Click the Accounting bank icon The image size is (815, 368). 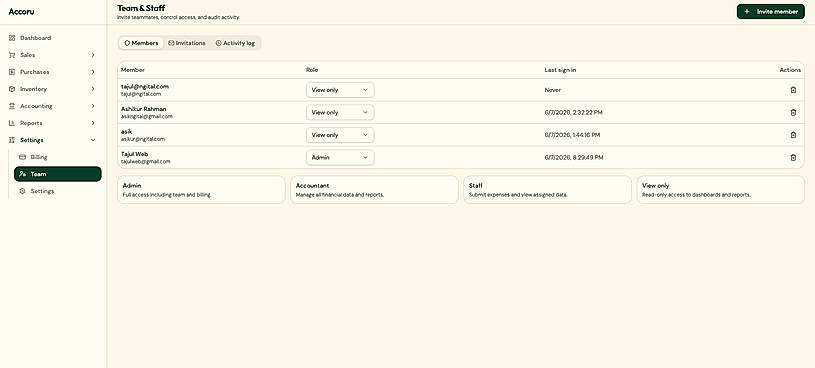12,106
